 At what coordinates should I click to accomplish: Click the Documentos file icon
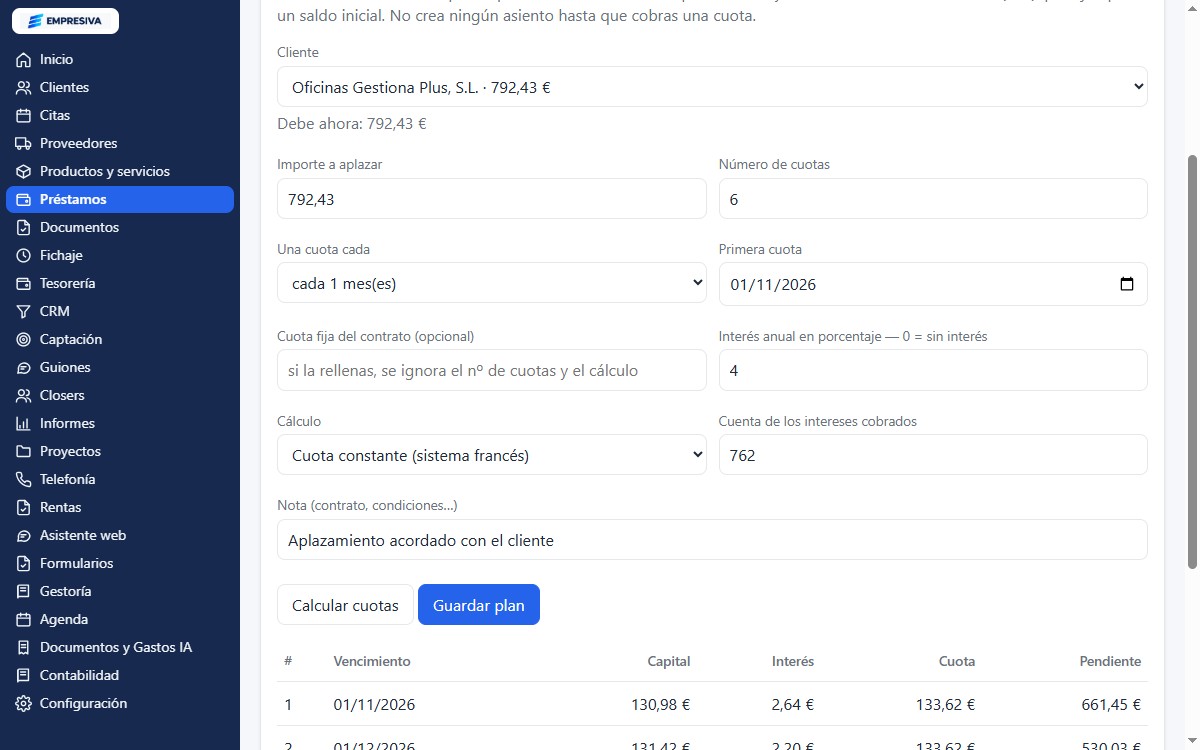coord(24,228)
